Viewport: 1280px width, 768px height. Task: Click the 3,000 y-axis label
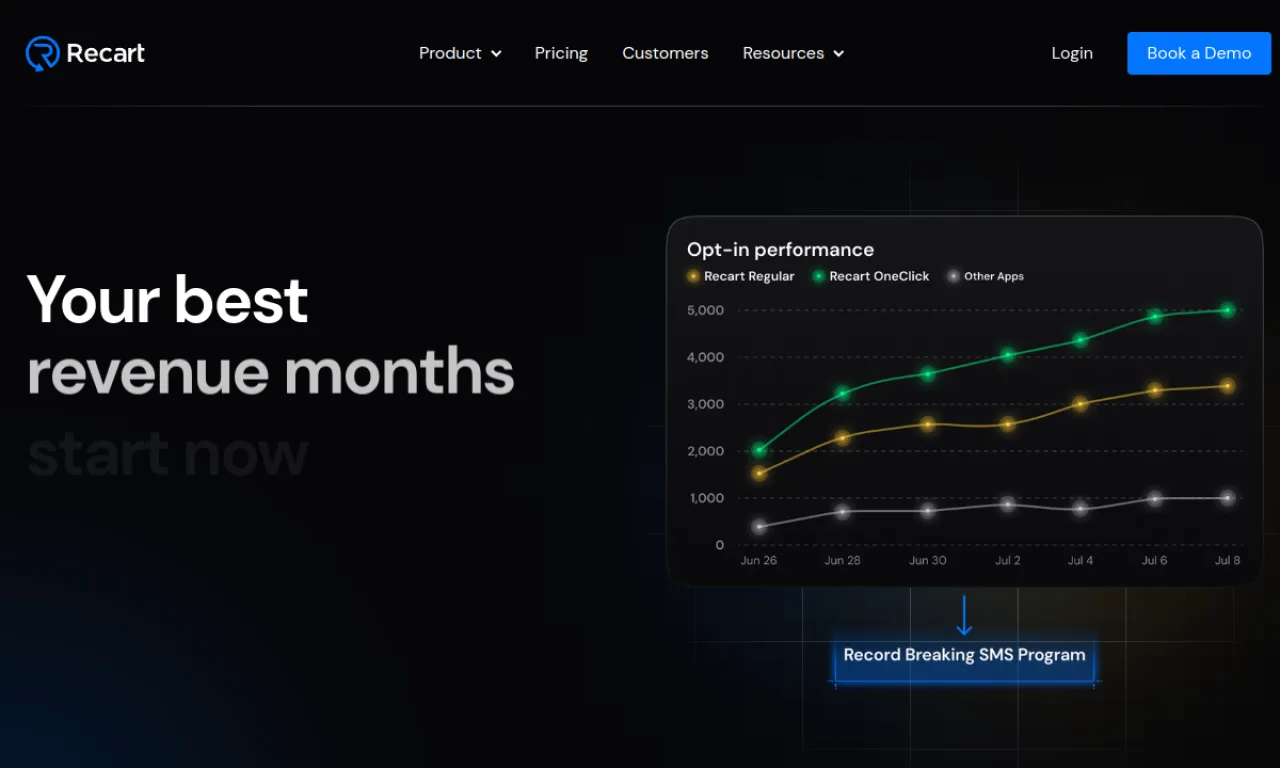pos(705,404)
